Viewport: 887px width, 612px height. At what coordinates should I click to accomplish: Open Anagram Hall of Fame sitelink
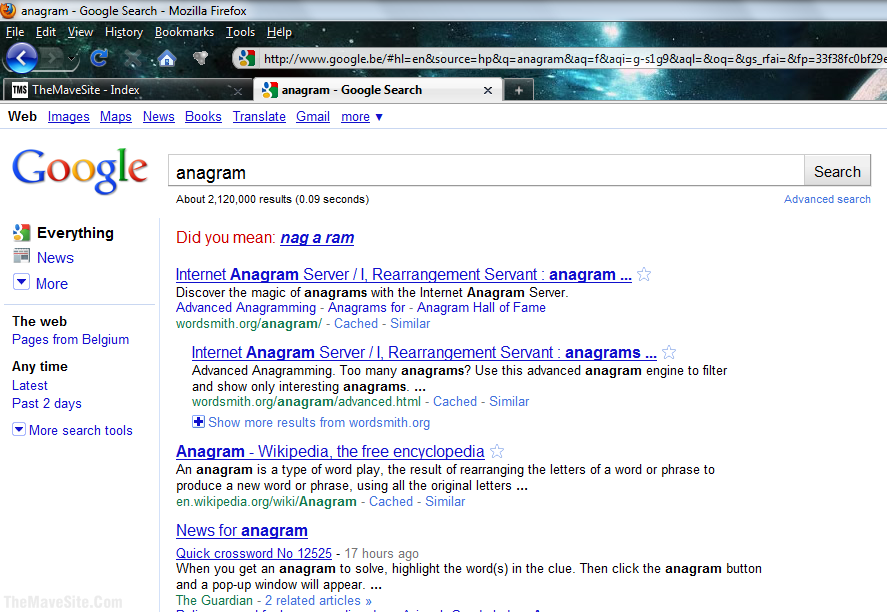(481, 308)
